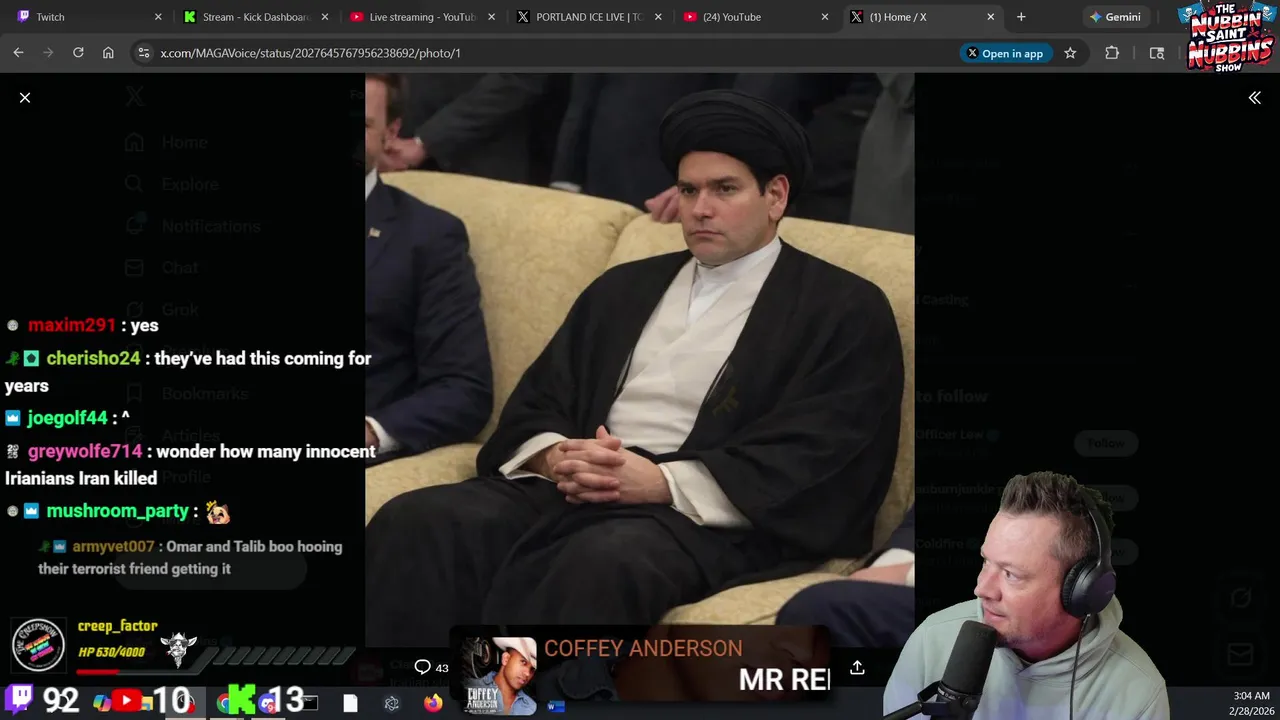This screenshot has height=720, width=1280.
Task: Click the dimmed Bookmarks link in X sidebar
Action: (x=204, y=394)
